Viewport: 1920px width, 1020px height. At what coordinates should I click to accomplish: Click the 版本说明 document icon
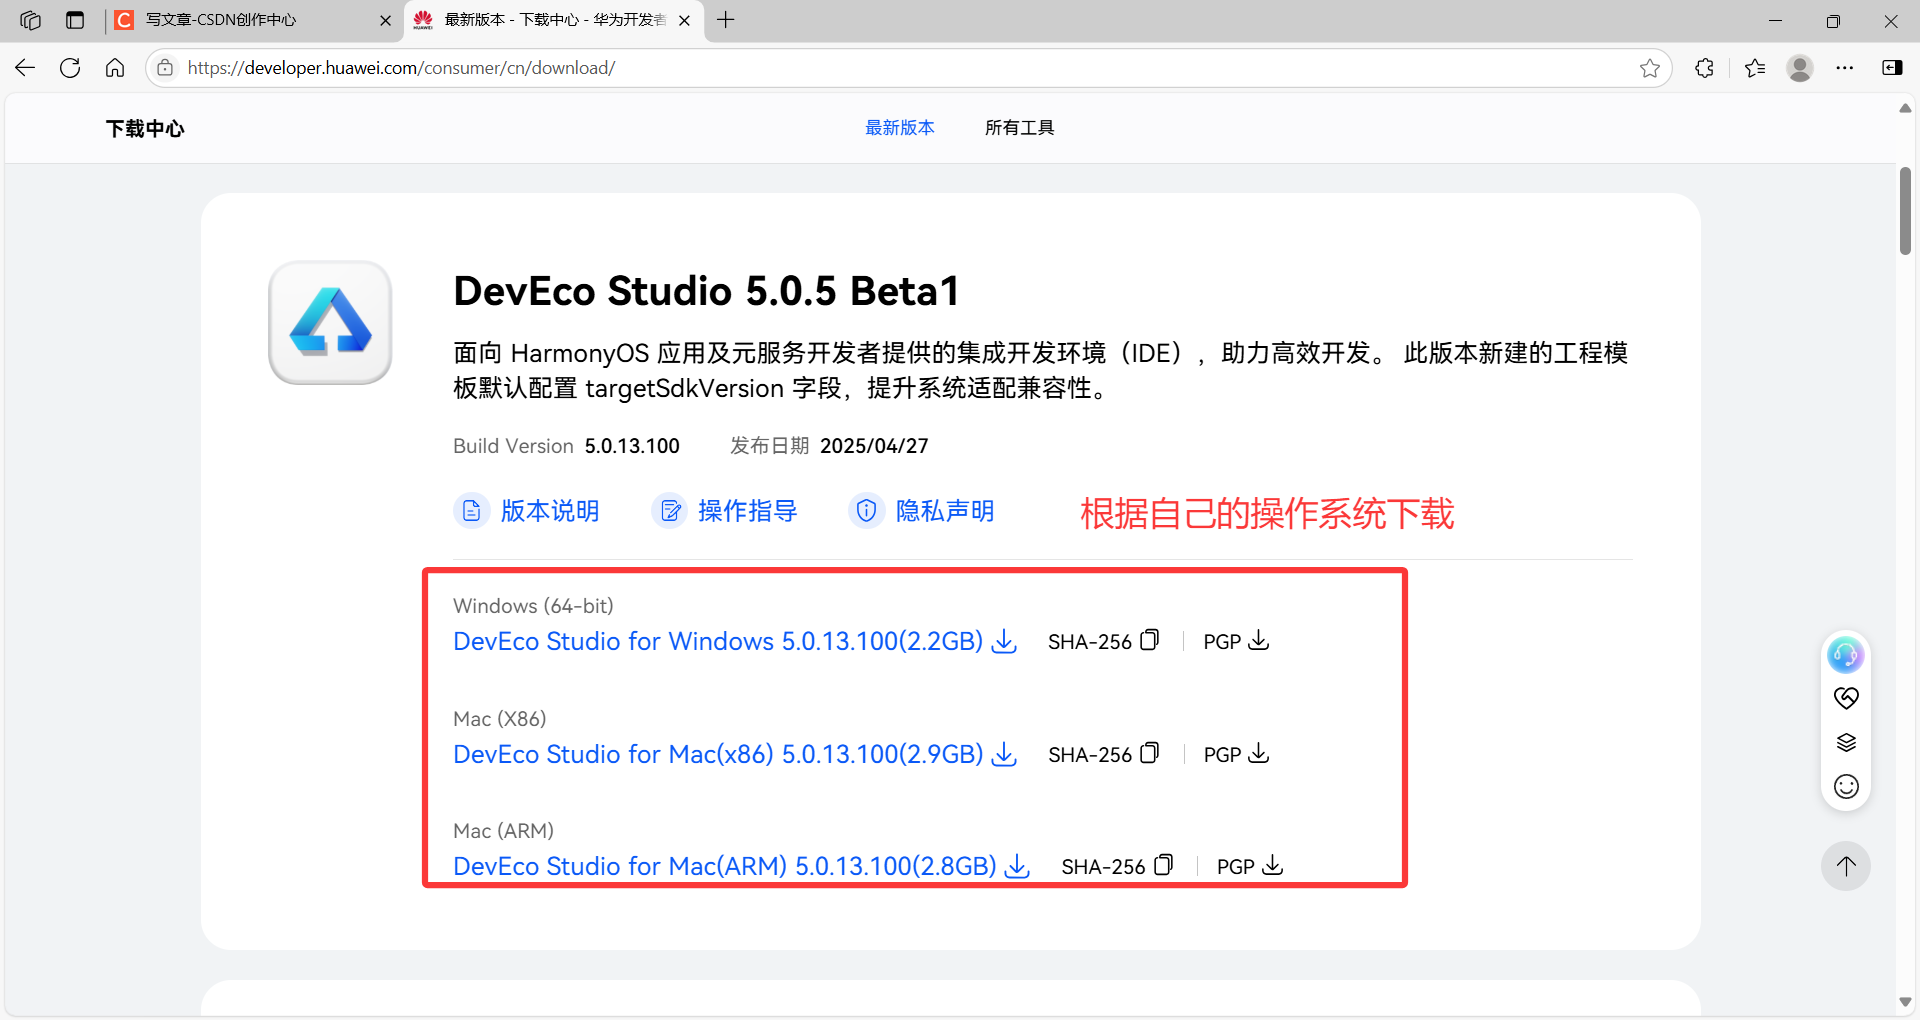pyautogui.click(x=471, y=511)
